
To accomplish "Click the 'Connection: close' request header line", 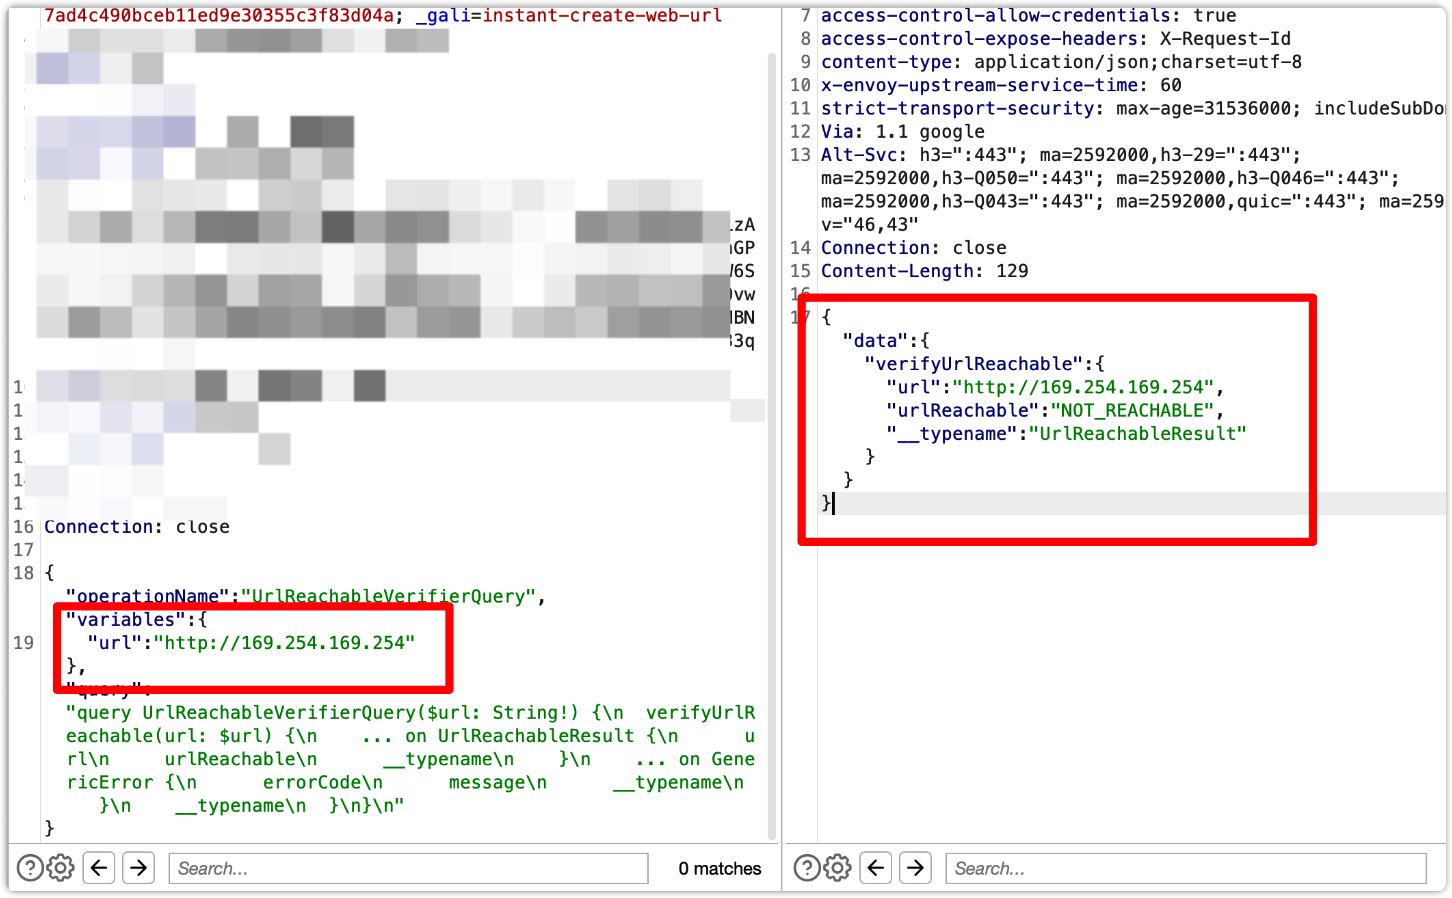I will (x=137, y=527).
